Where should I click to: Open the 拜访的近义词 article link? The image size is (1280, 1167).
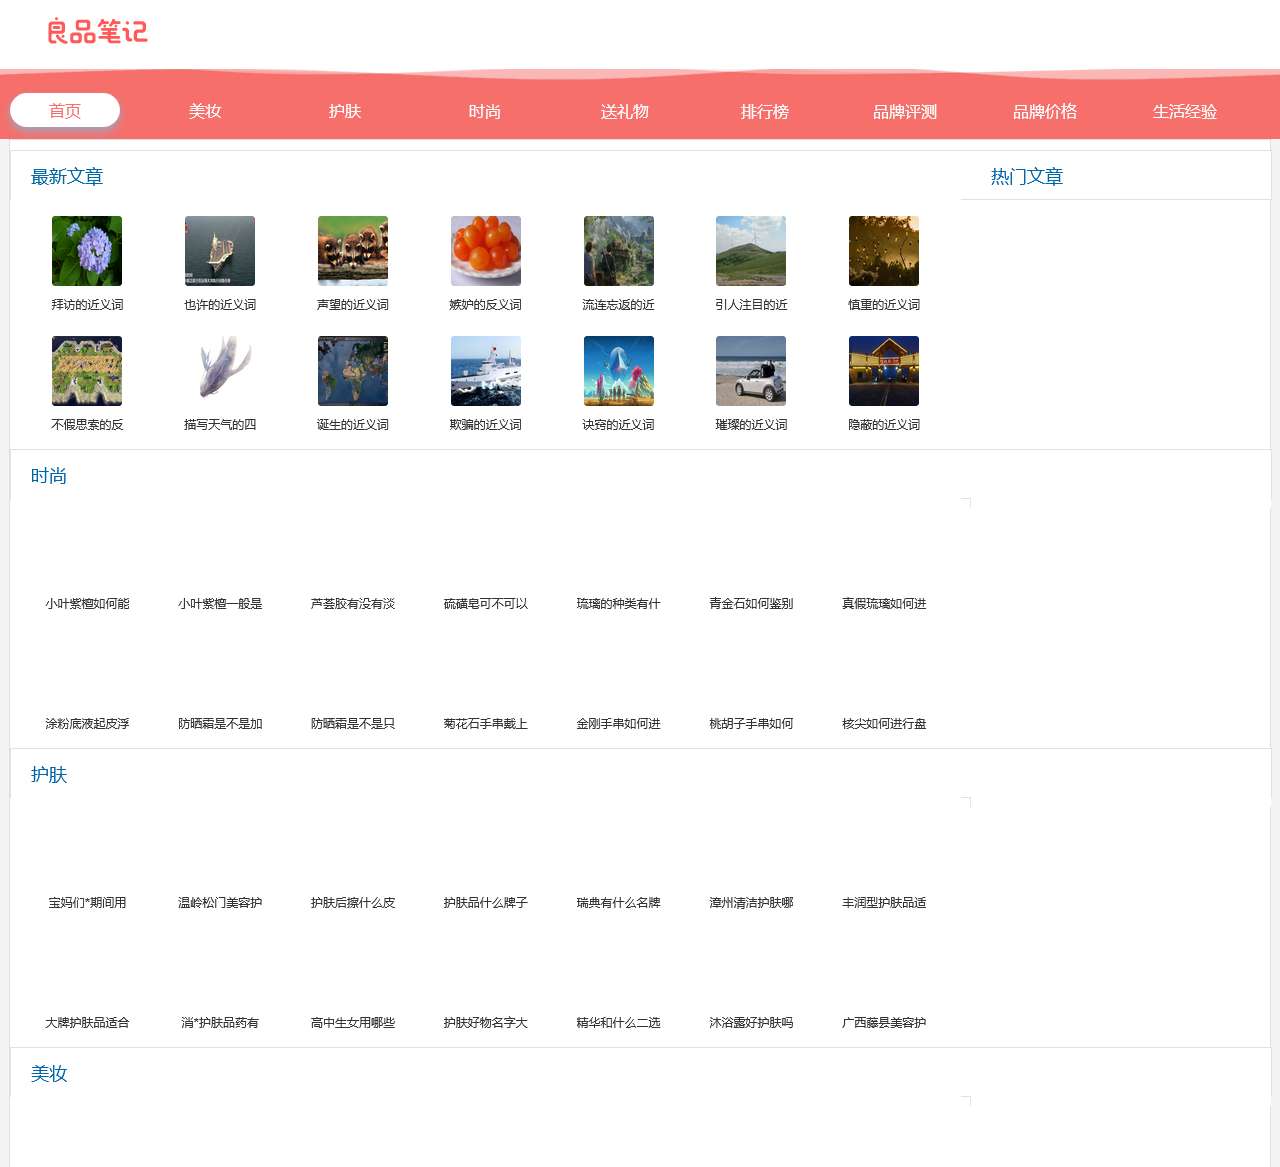pyautogui.click(x=87, y=305)
